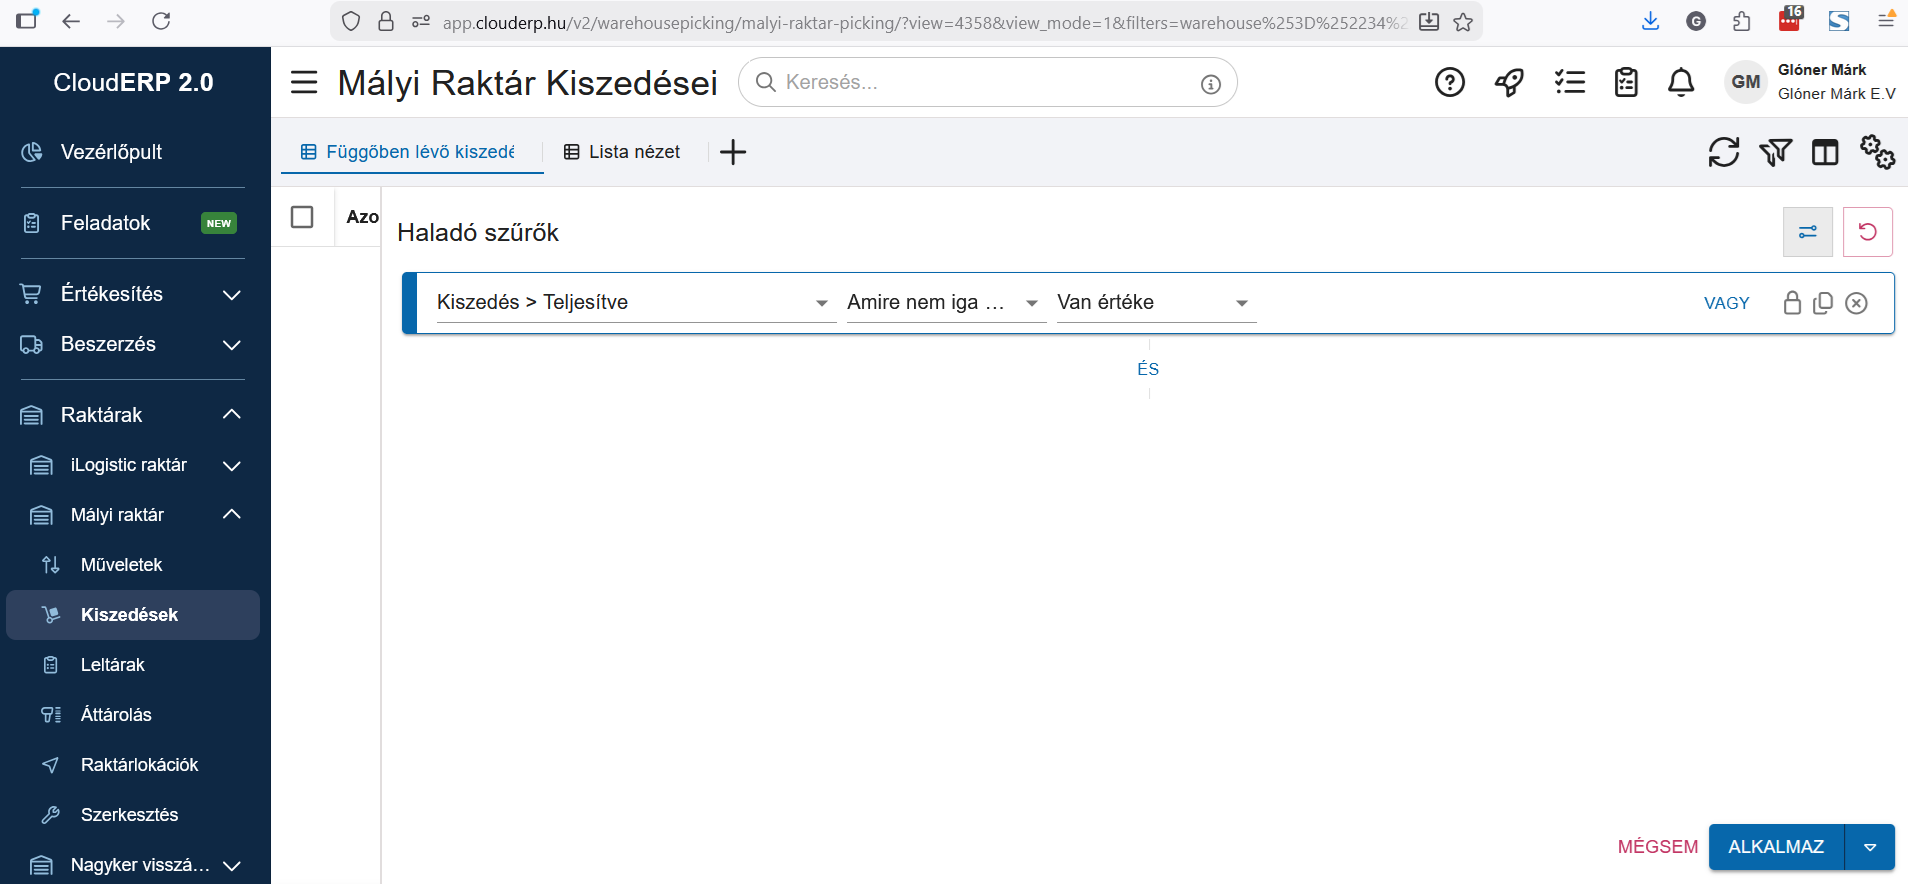Open the browser extensions puzzle icon
The image size is (1908, 884).
point(1741,21)
